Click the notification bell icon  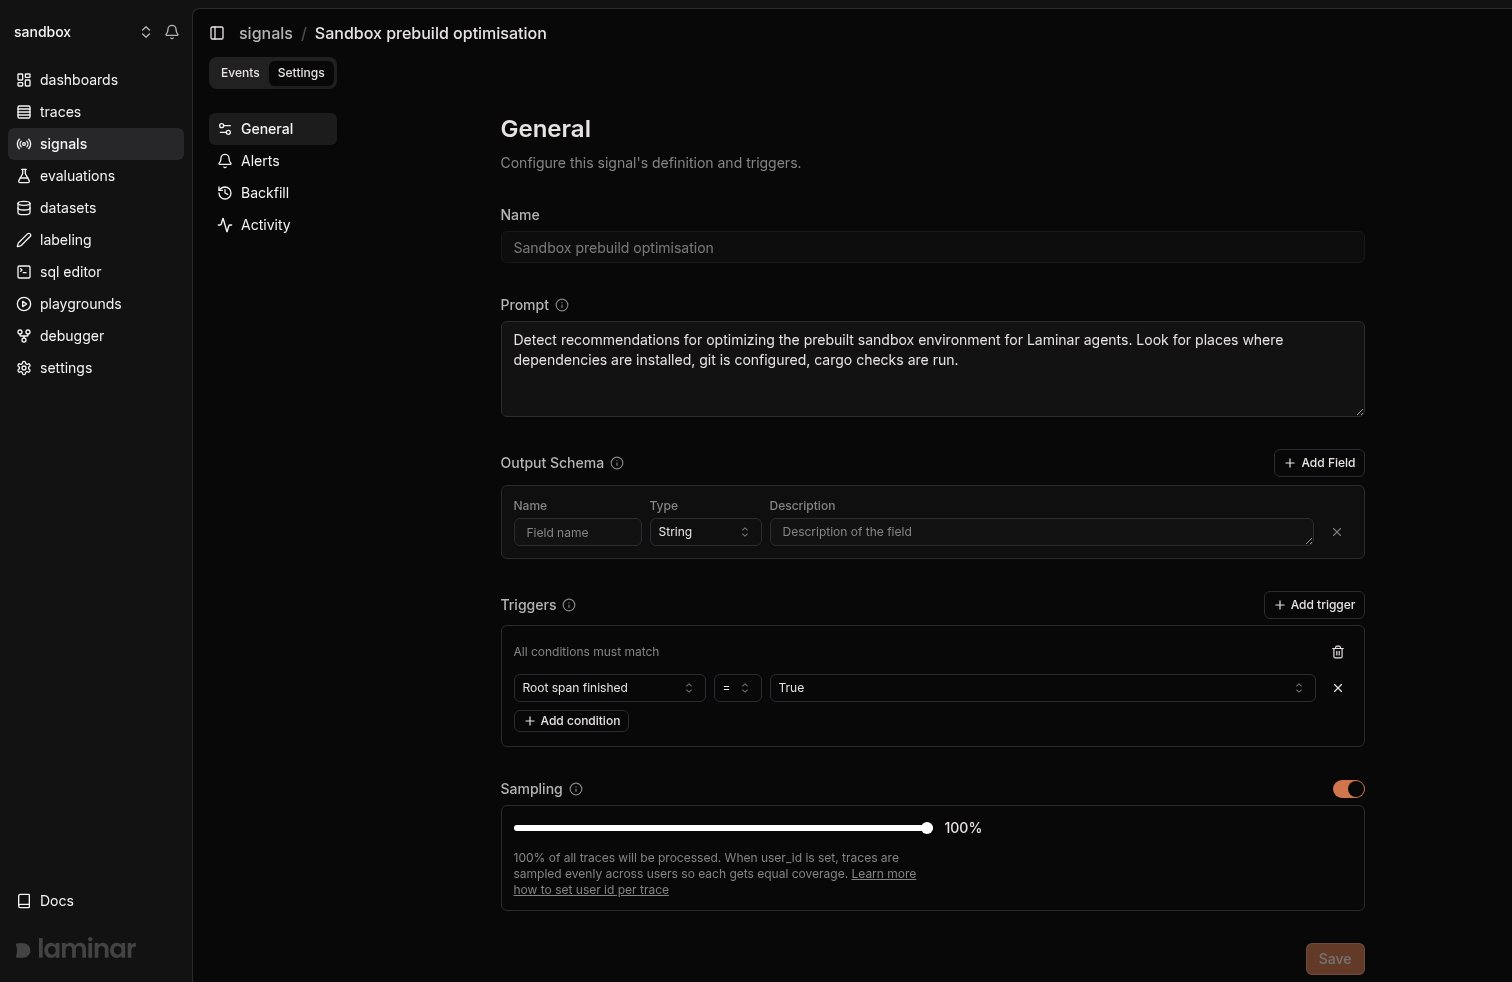[172, 32]
